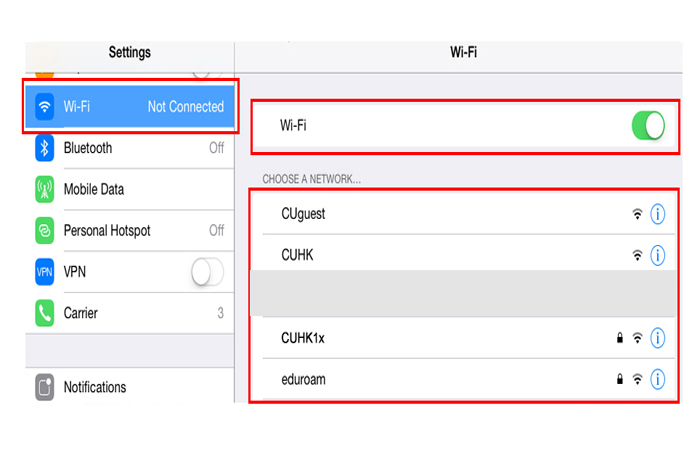Click the Mobile Data antenna icon
This screenshot has width=700, height=466.
[x=45, y=189]
